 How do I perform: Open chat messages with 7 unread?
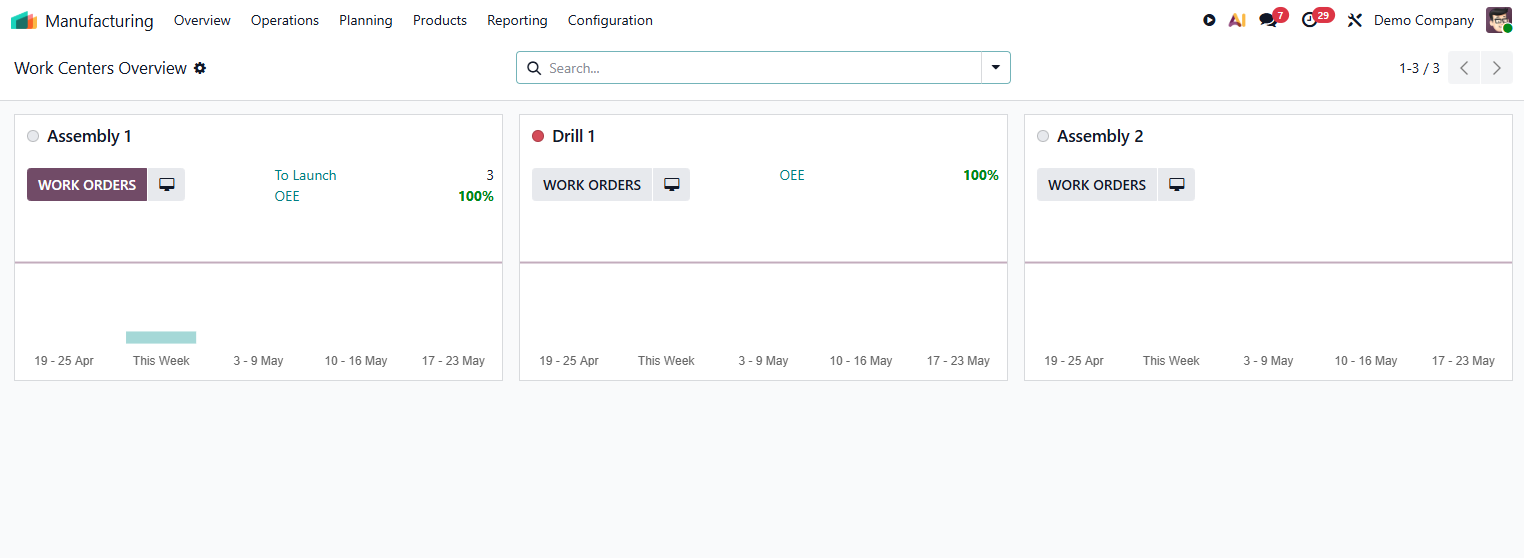coord(1273,19)
